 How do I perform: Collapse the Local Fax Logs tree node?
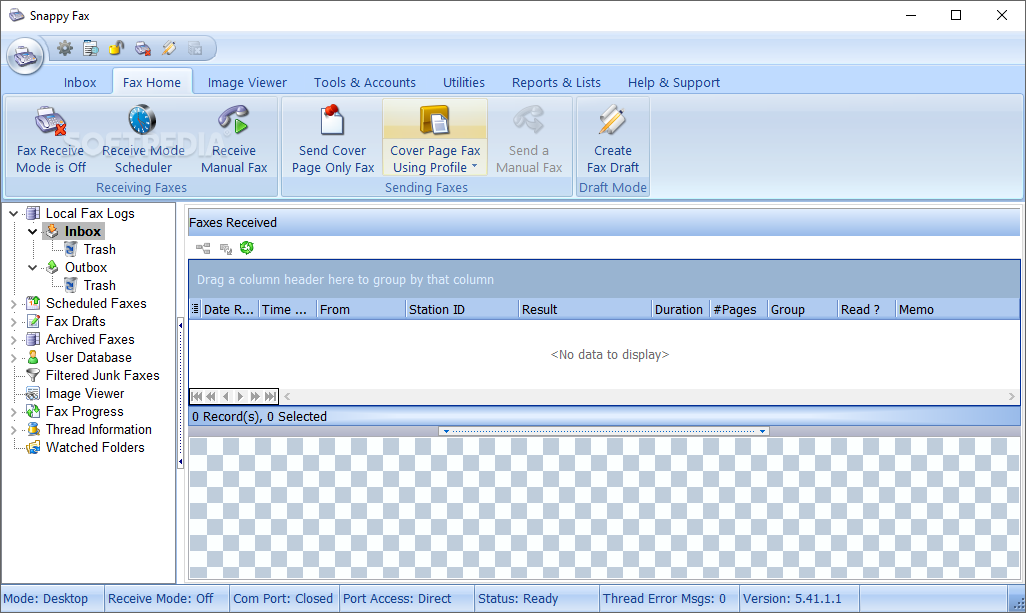(13, 213)
